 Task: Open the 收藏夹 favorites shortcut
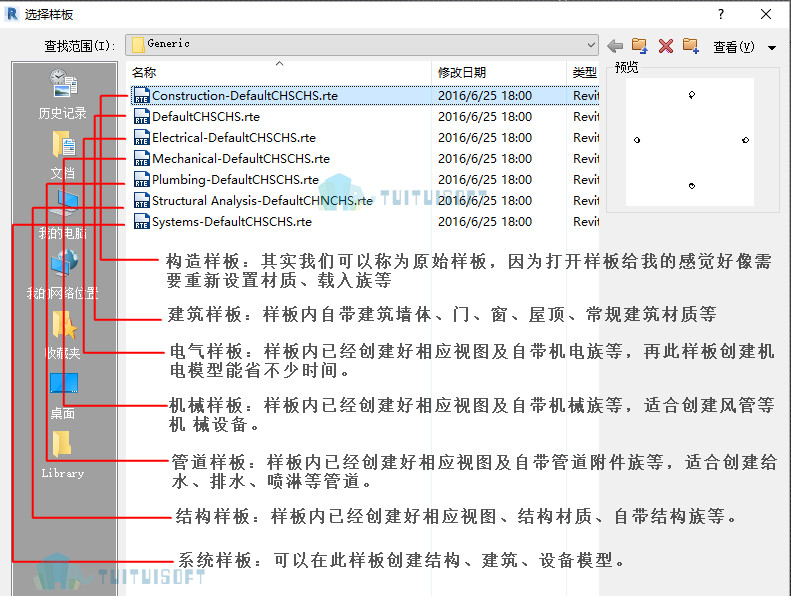coord(63,335)
